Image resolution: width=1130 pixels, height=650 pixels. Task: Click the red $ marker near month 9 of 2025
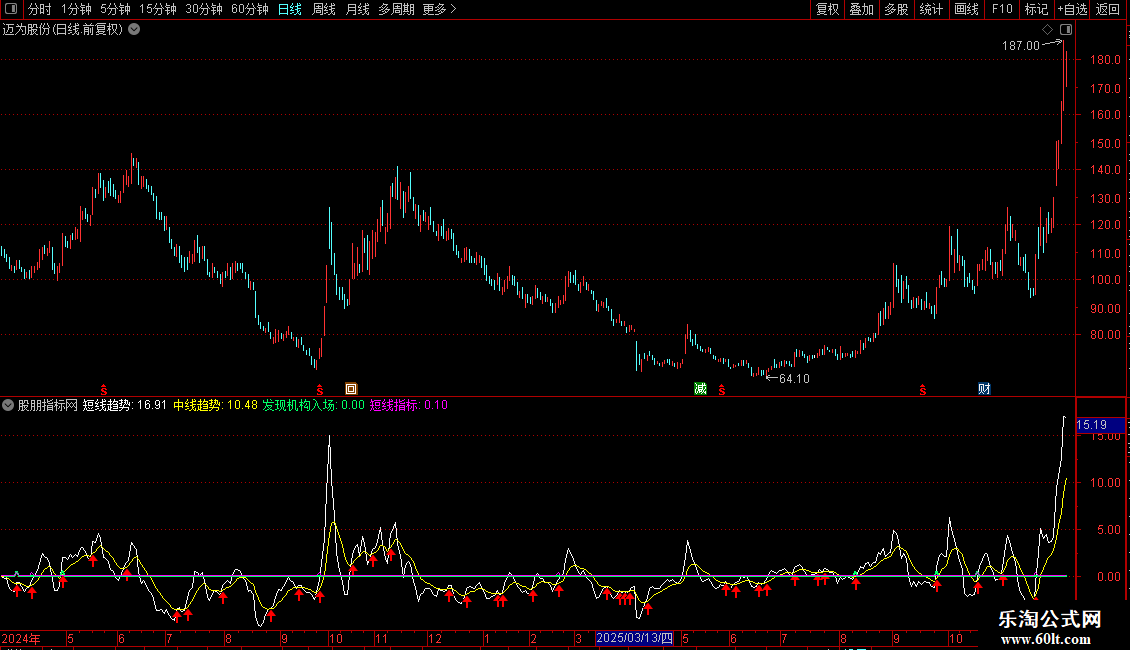tap(922, 389)
